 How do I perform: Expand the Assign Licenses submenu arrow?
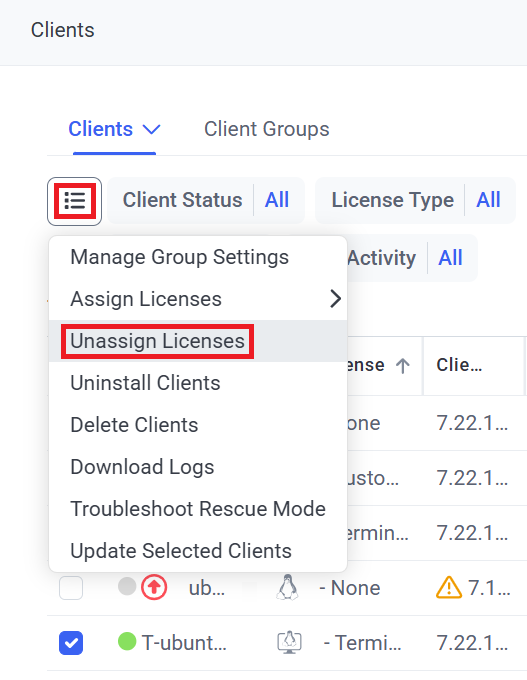pyautogui.click(x=335, y=299)
